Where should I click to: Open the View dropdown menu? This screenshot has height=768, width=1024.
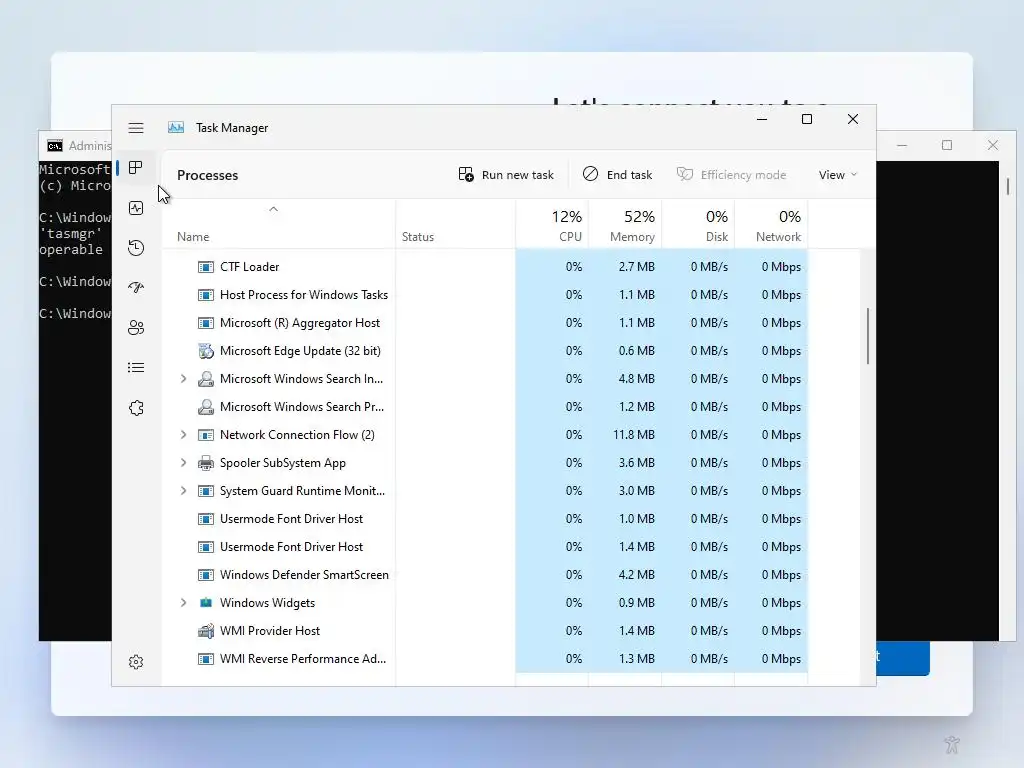pos(838,175)
